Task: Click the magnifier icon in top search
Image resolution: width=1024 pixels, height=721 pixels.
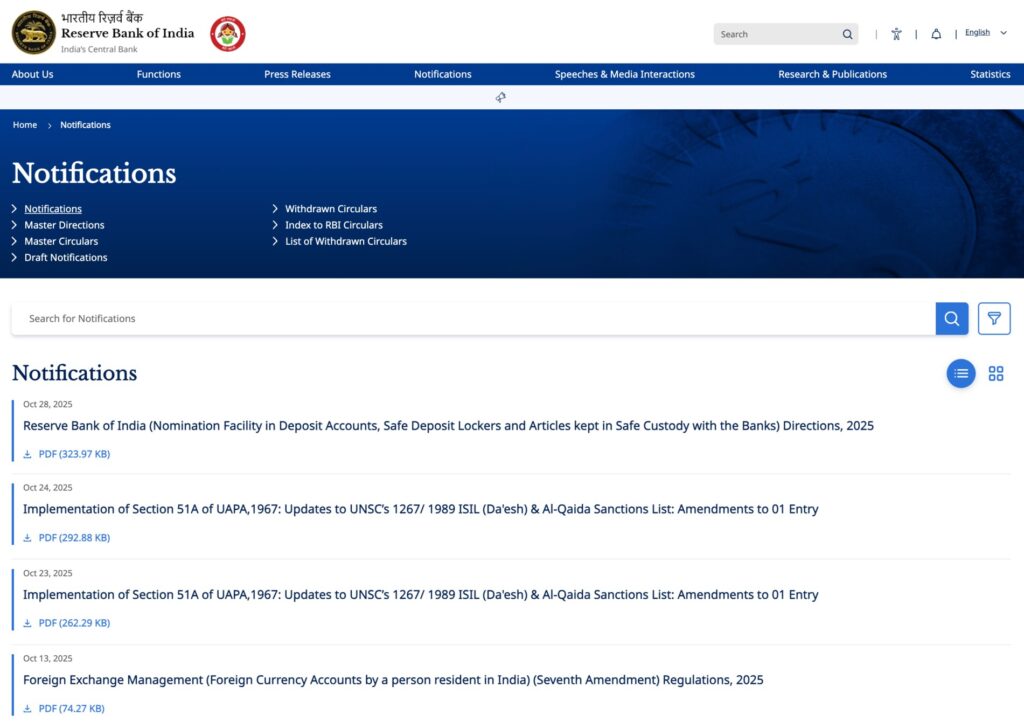Action: [848, 34]
